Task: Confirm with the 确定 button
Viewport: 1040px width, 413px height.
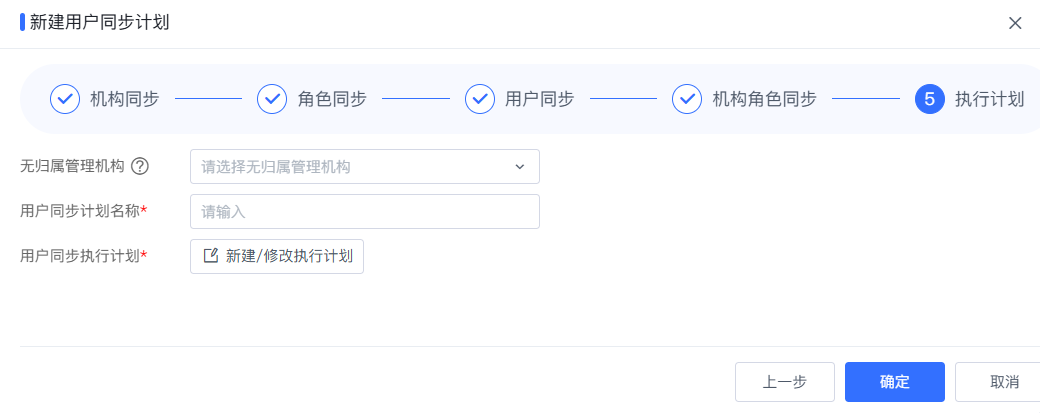Action: click(895, 382)
